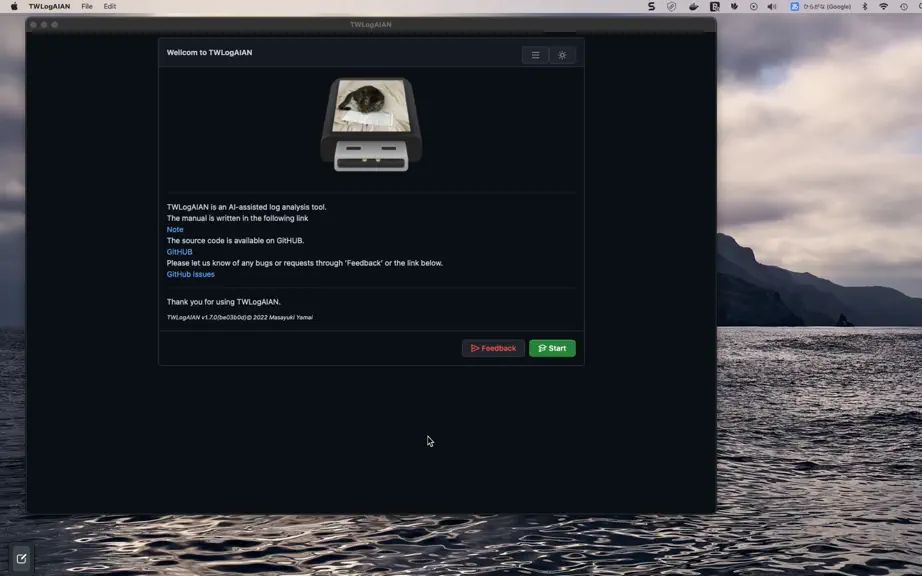922x576 pixels.
Task: Open the Wi-Fi status icon
Action: point(883,6)
